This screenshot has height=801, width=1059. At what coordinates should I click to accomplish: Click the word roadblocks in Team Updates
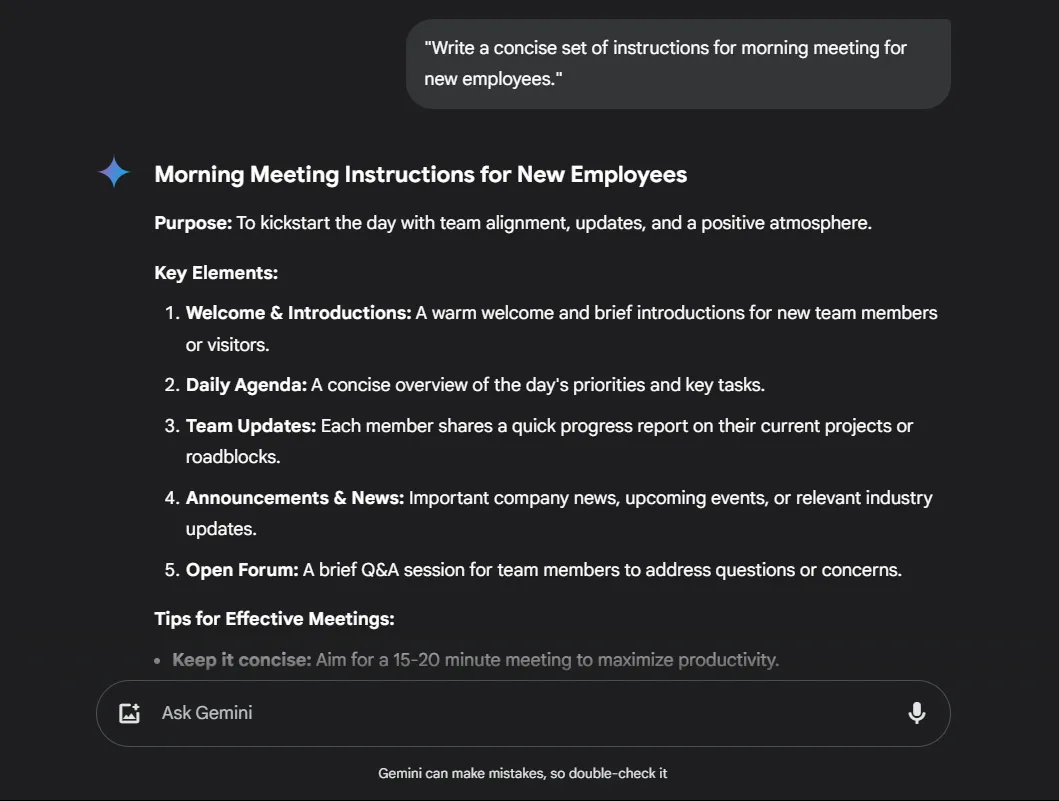233,457
